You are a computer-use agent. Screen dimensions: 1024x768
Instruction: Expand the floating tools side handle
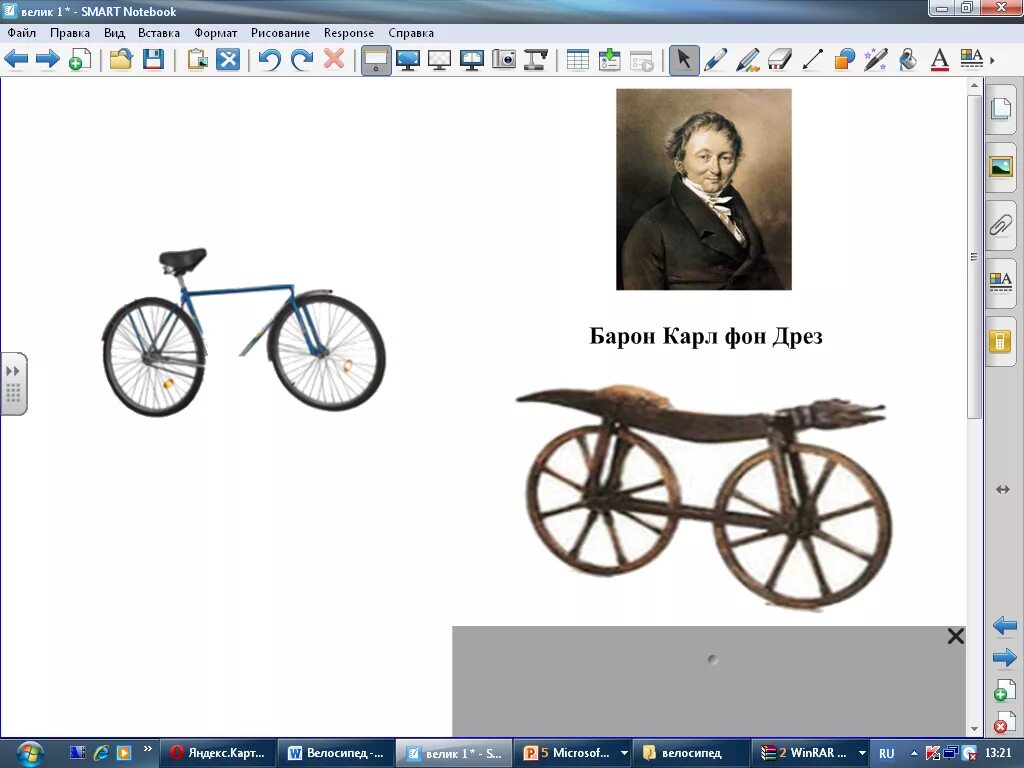pyautogui.click(x=14, y=383)
